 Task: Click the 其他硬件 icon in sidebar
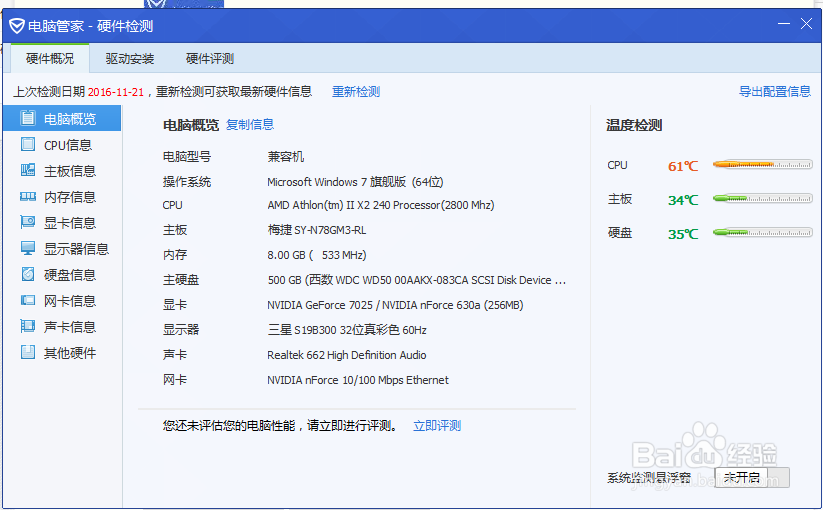pos(28,352)
